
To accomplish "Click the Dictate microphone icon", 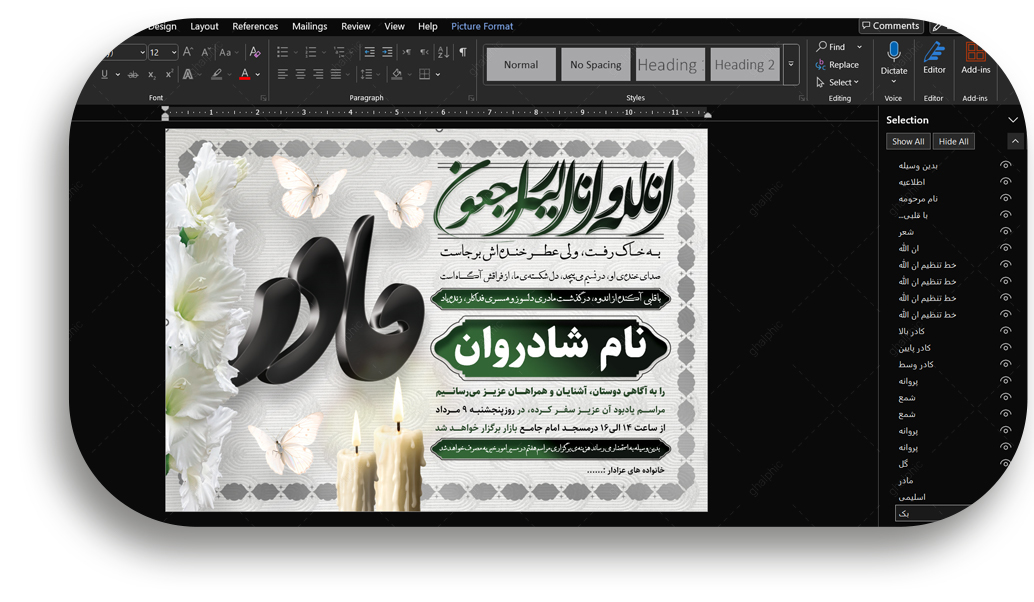I will click(893, 52).
